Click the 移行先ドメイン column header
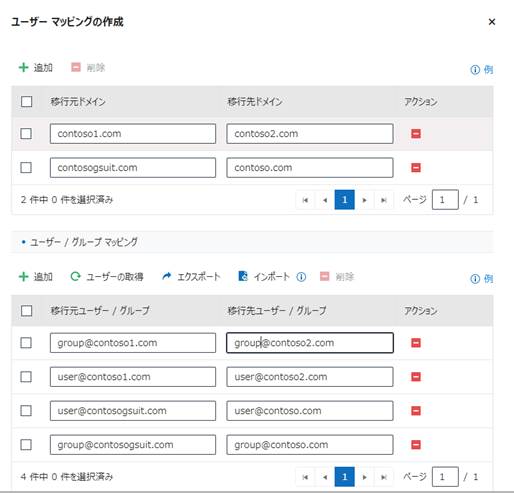Screen dimensions: 514x493 pos(255,102)
